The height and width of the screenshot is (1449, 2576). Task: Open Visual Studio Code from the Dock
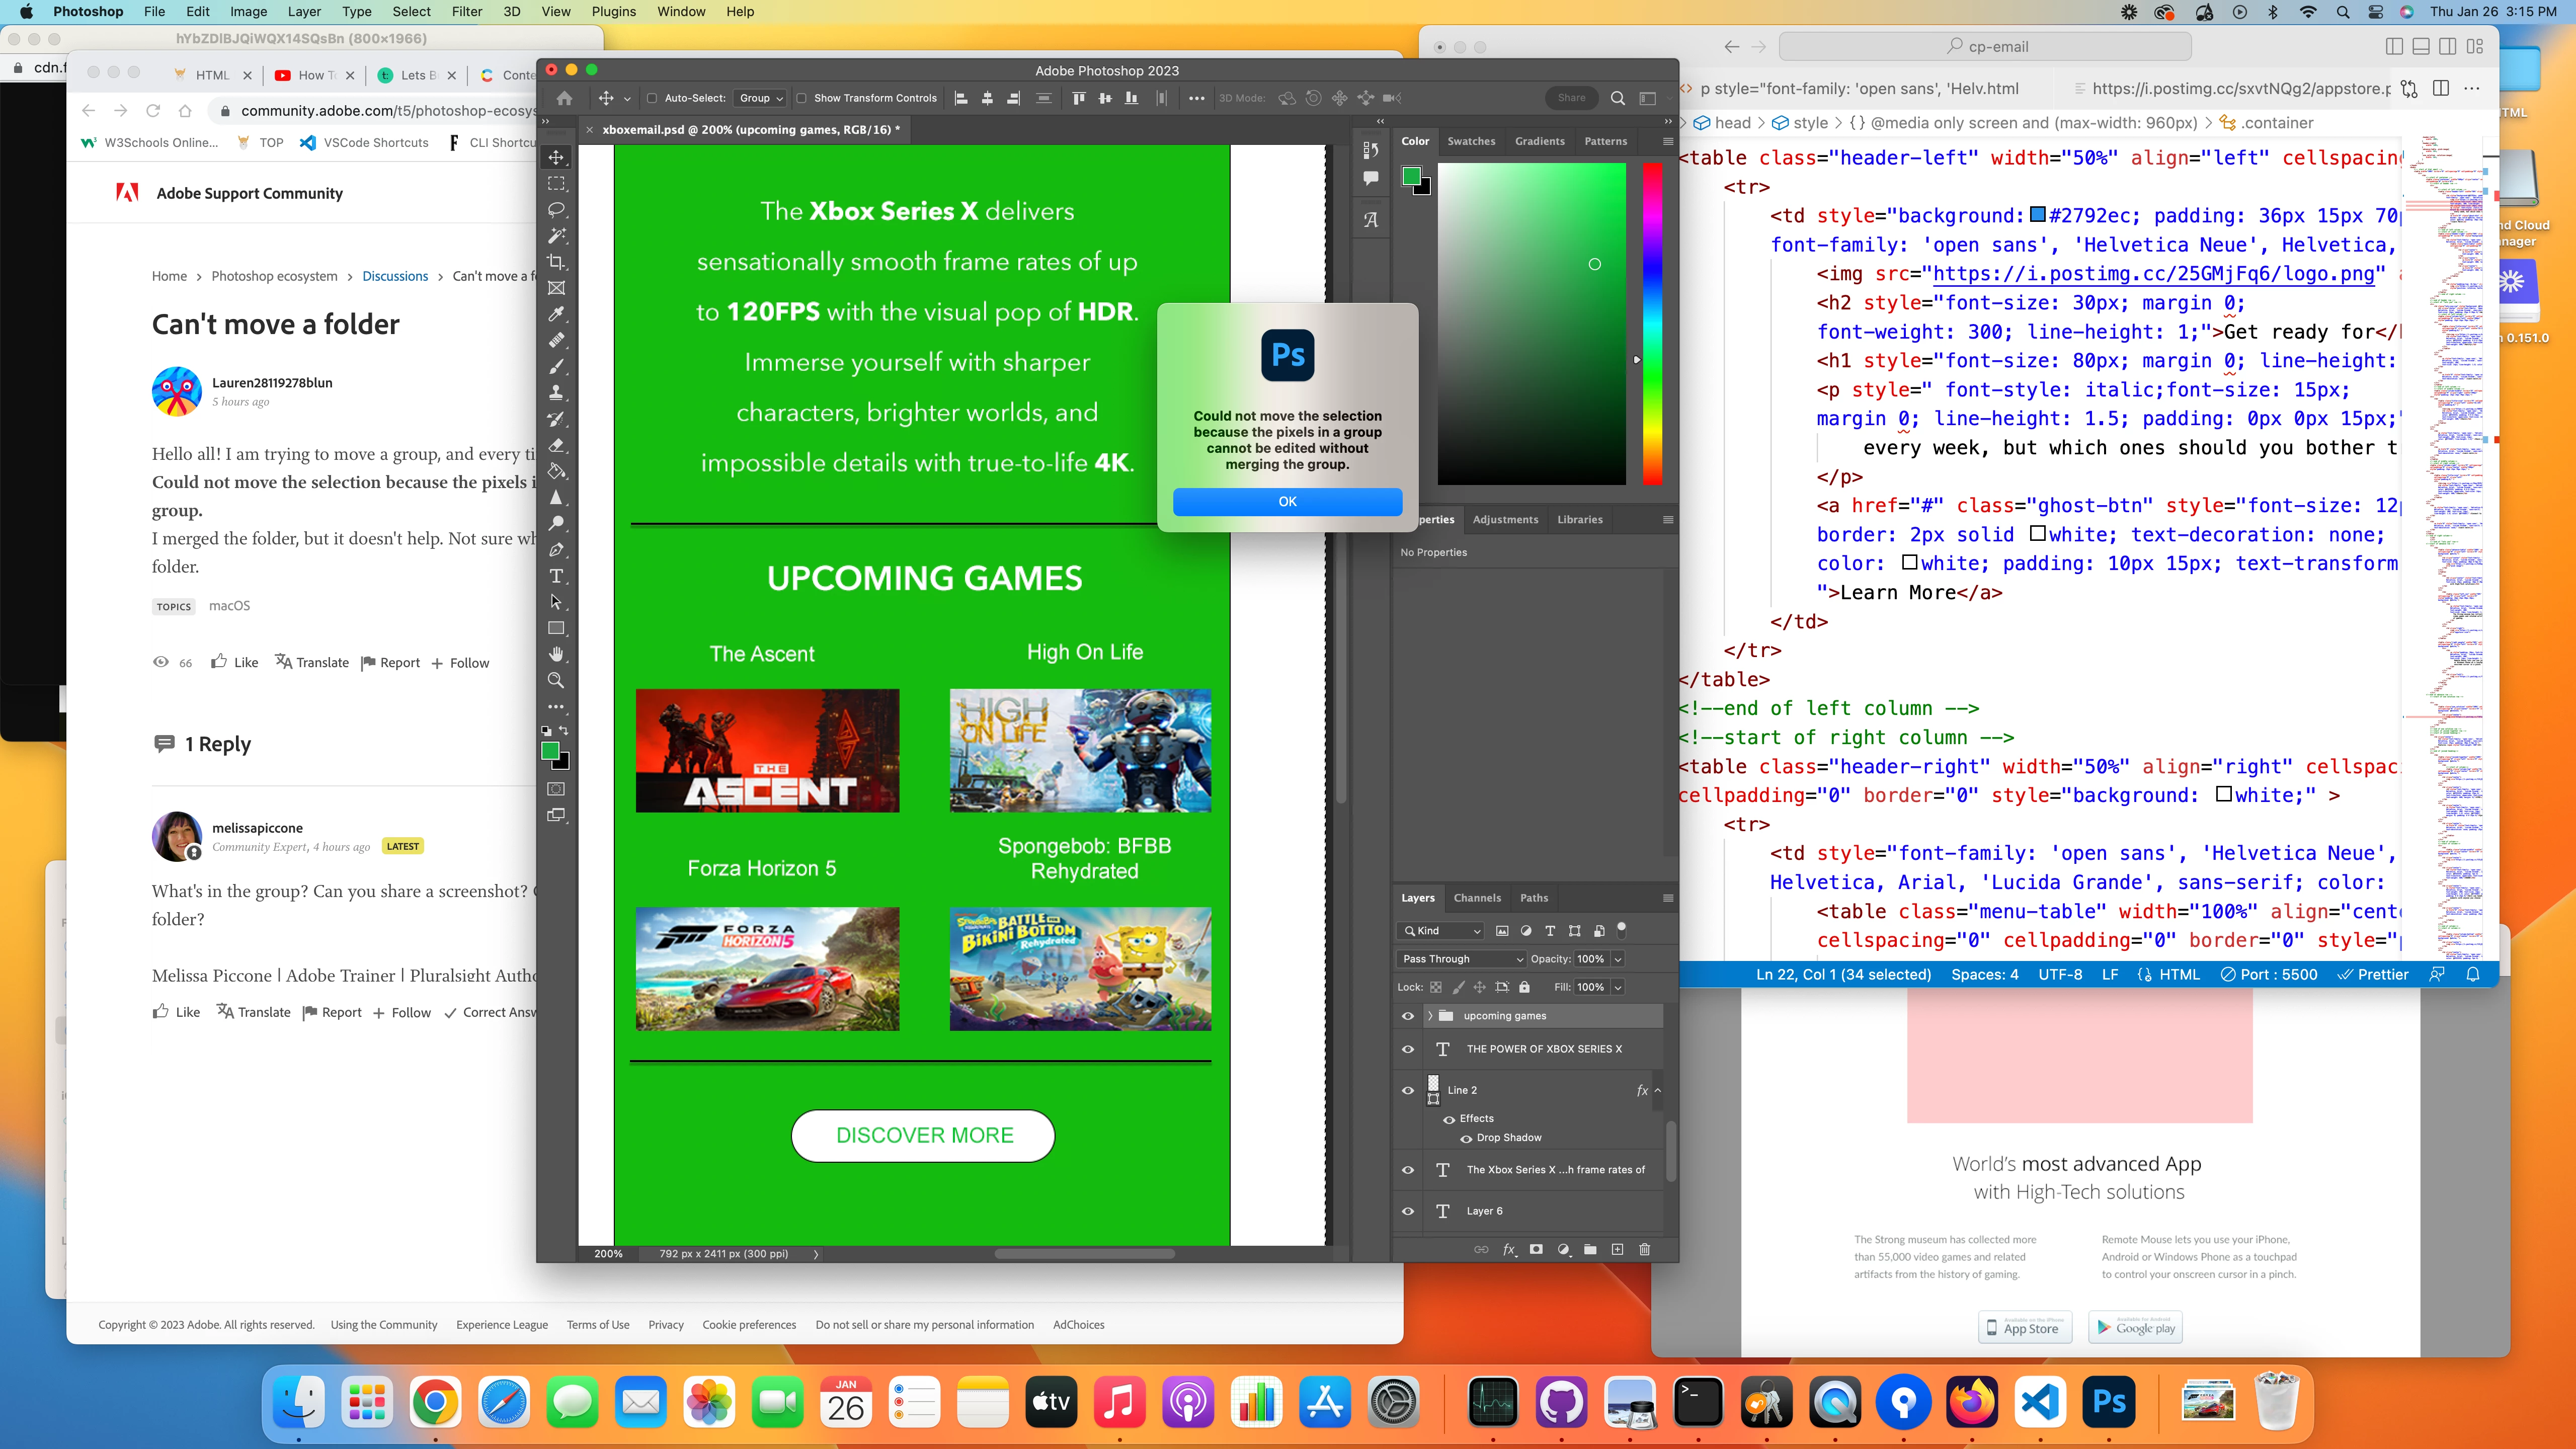coord(2040,1402)
